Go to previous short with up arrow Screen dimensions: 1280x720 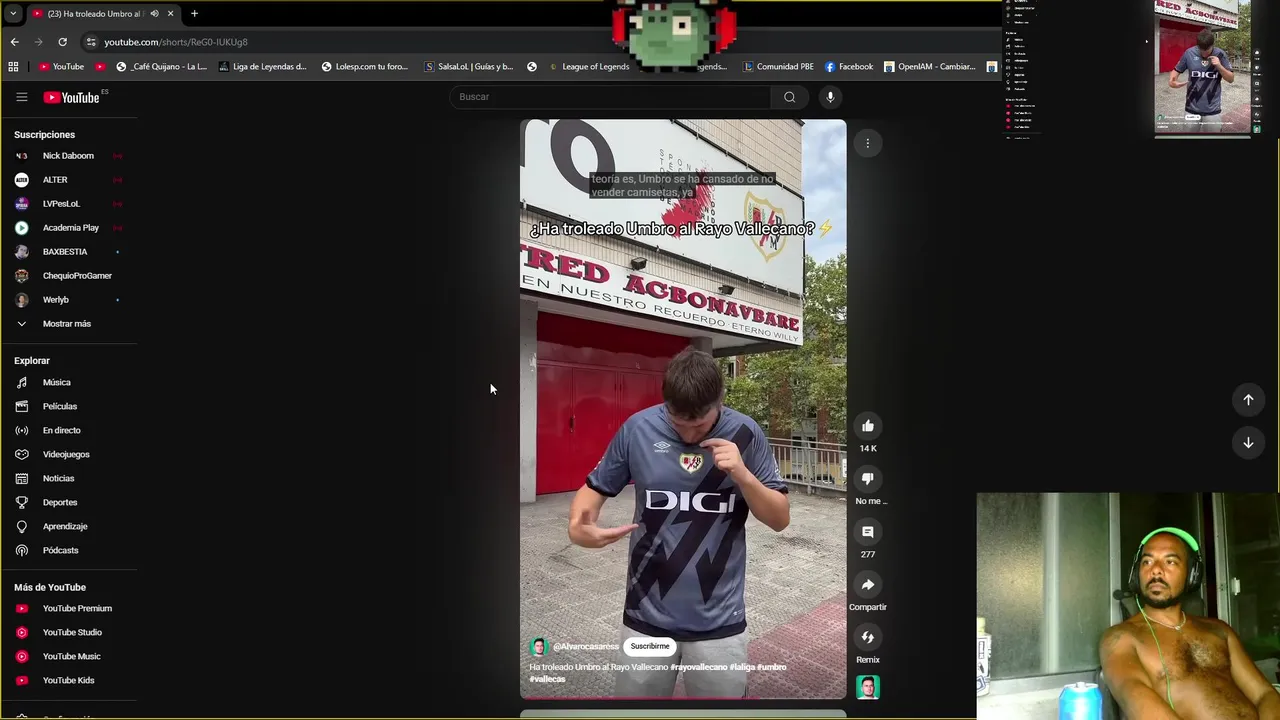tap(1248, 400)
